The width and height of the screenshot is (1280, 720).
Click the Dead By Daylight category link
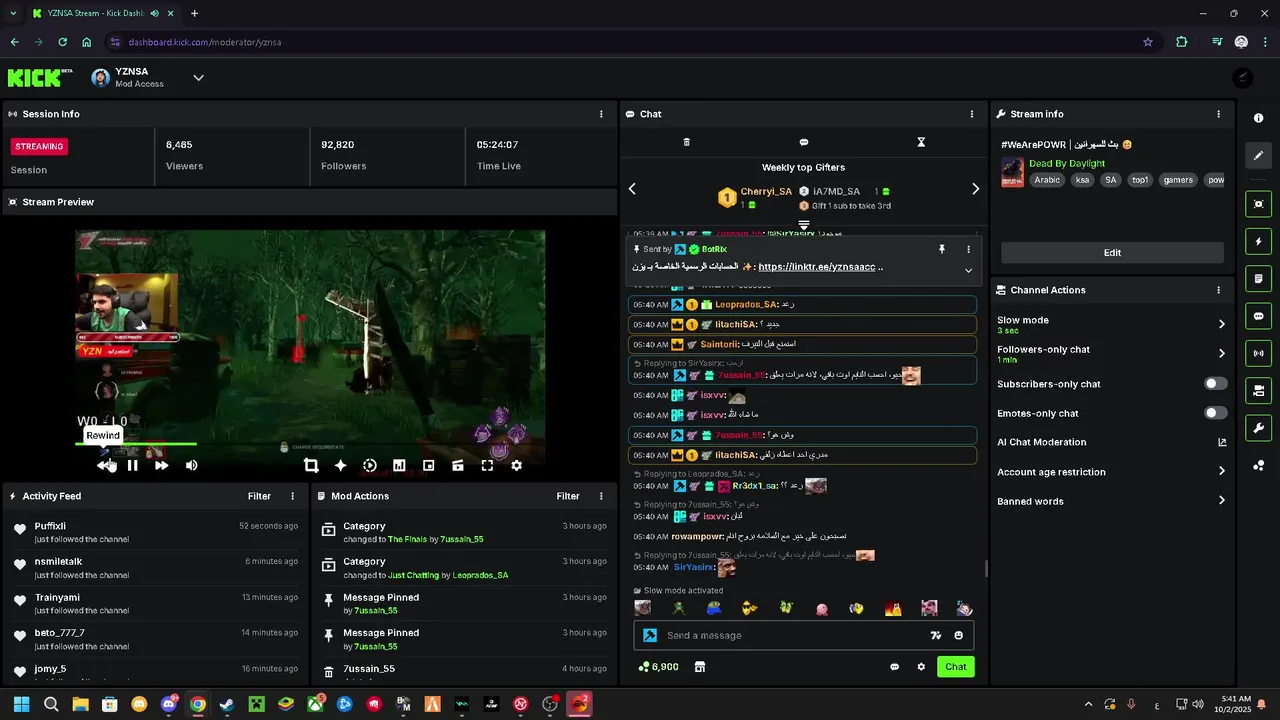1067,163
